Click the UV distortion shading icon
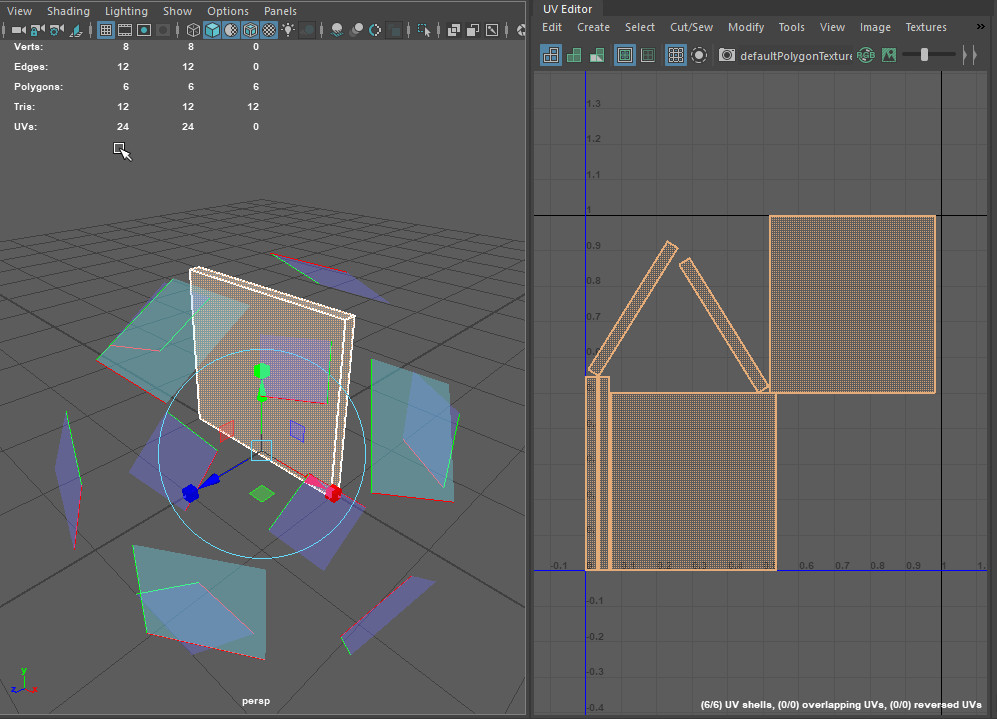The image size is (997, 719). (597, 55)
